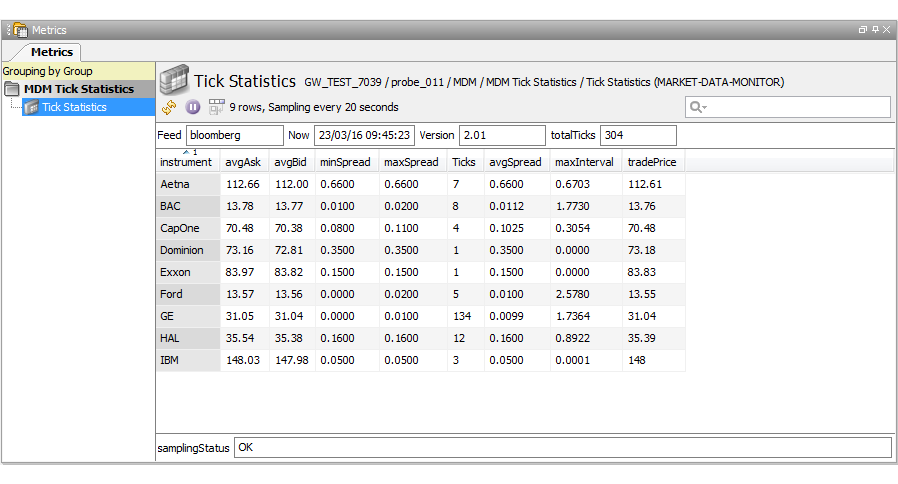Viewport: 898px width, 484px height.
Task: Click IBM avgBid value 147.98
Action: click(292, 360)
